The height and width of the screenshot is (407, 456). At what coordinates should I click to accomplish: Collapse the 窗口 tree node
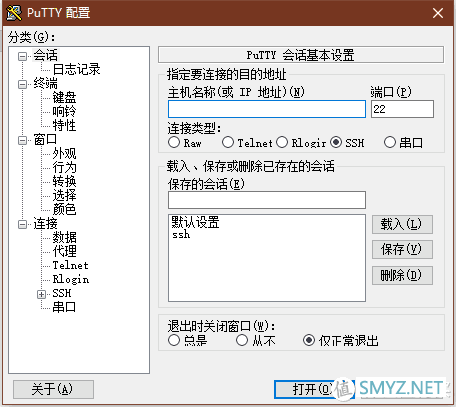pyautogui.click(x=23, y=140)
